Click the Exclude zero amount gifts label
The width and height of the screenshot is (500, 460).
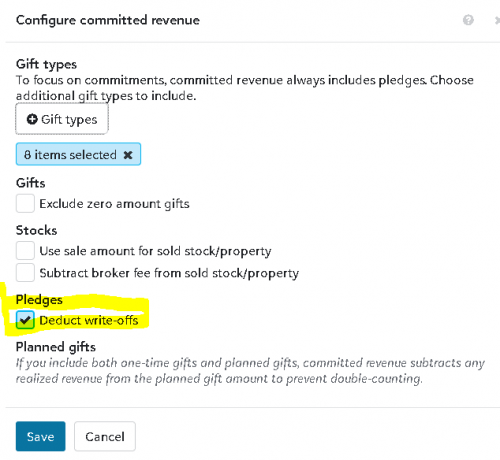coord(114,204)
